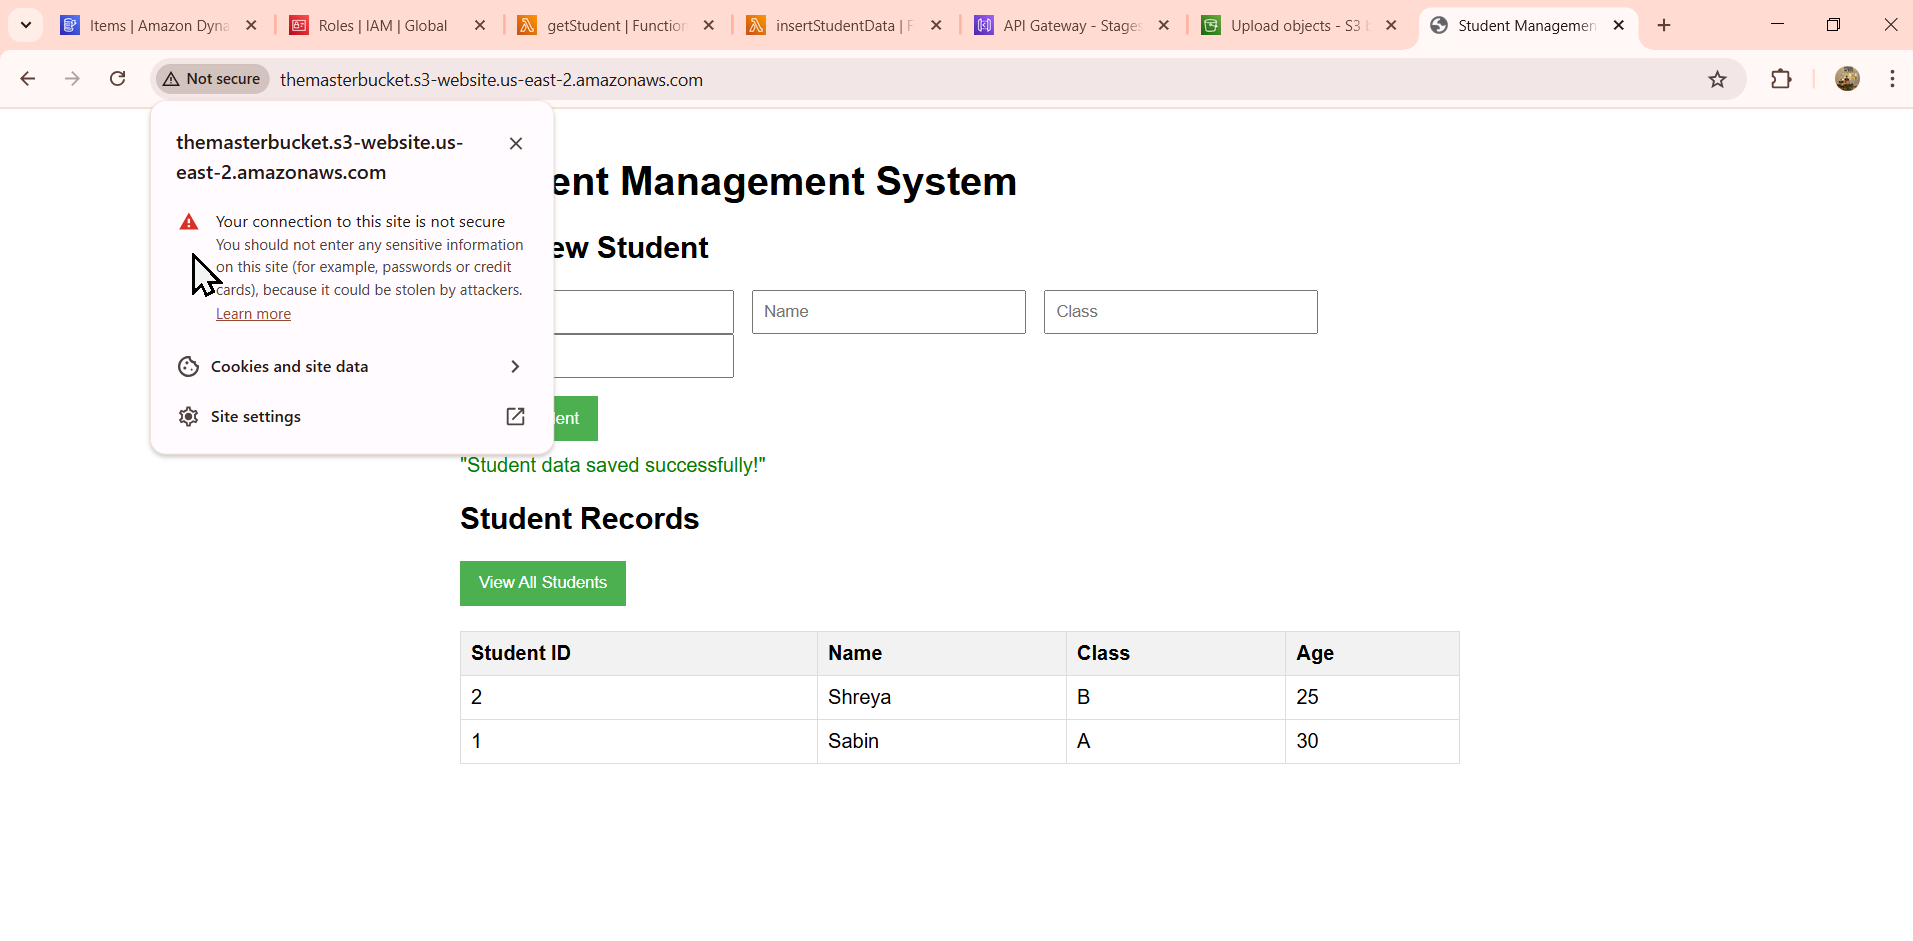Click the Name input field
The width and height of the screenshot is (1913, 941).
click(889, 312)
